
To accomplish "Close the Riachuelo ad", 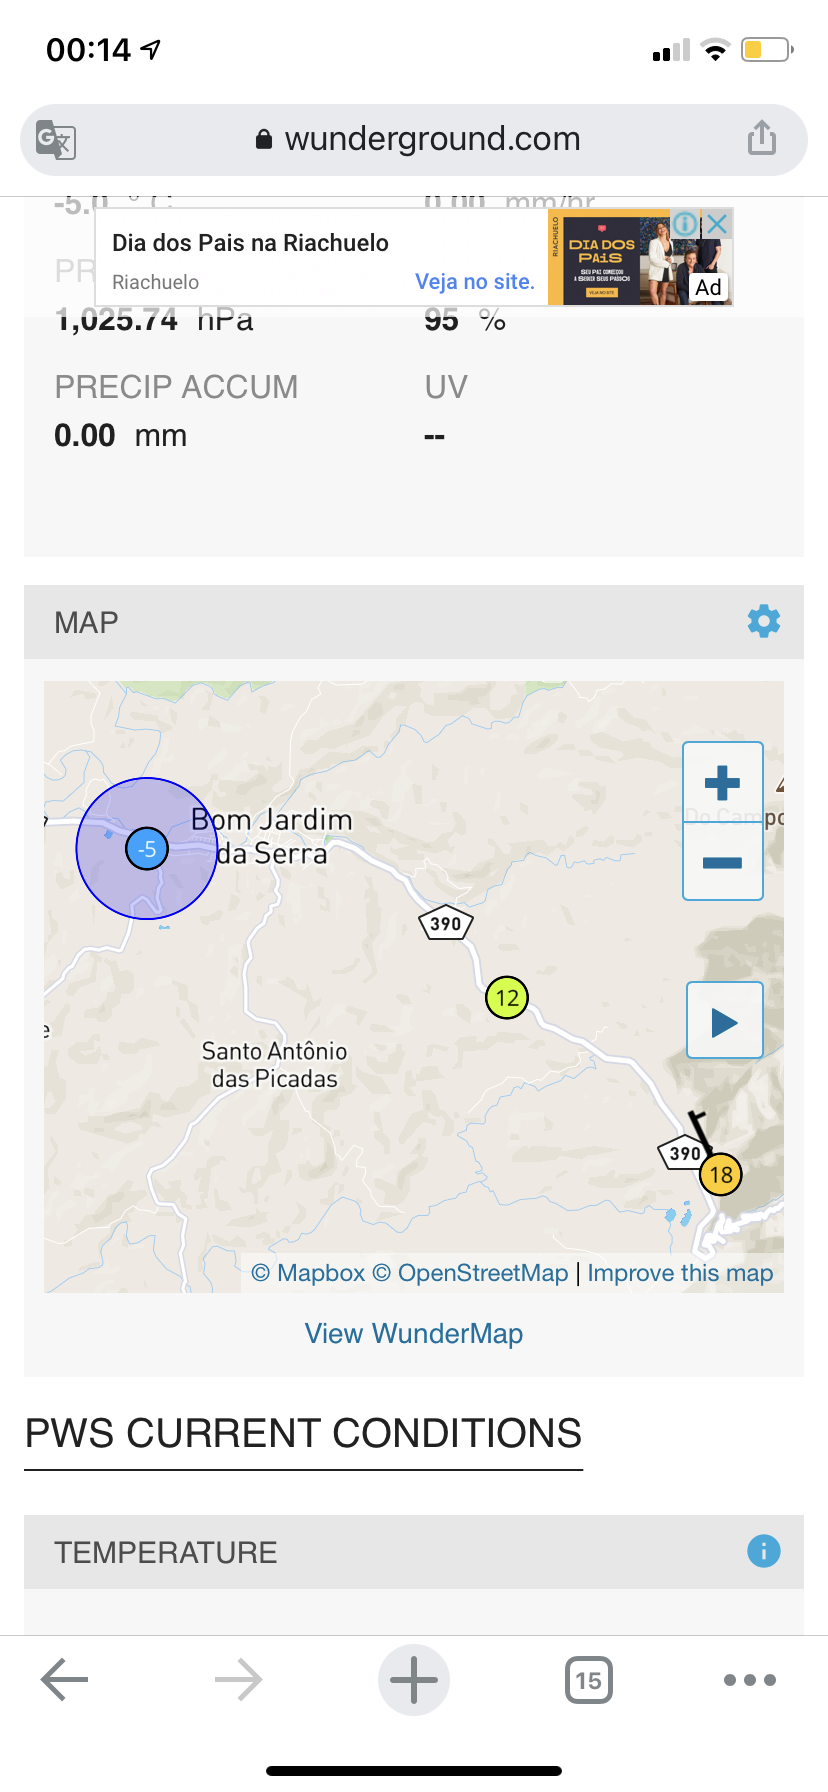I will 717,224.
